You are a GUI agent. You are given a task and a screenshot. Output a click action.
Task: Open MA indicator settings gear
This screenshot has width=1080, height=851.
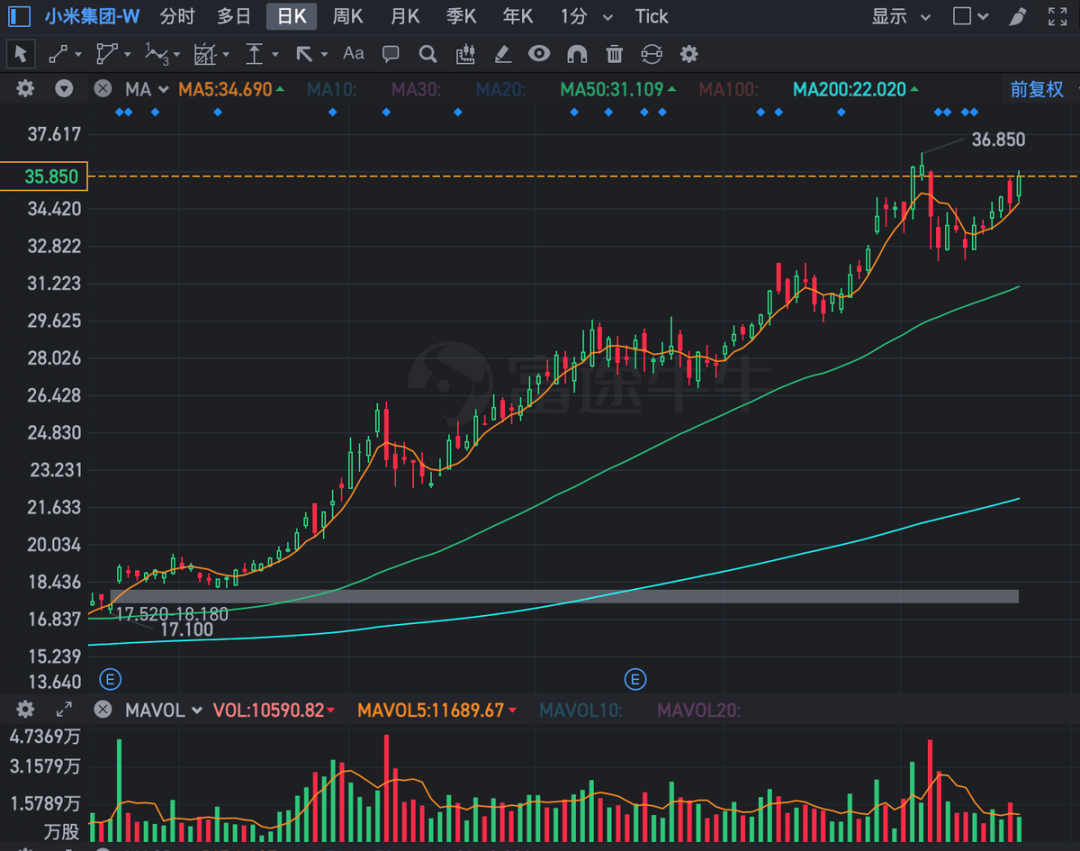coord(25,89)
